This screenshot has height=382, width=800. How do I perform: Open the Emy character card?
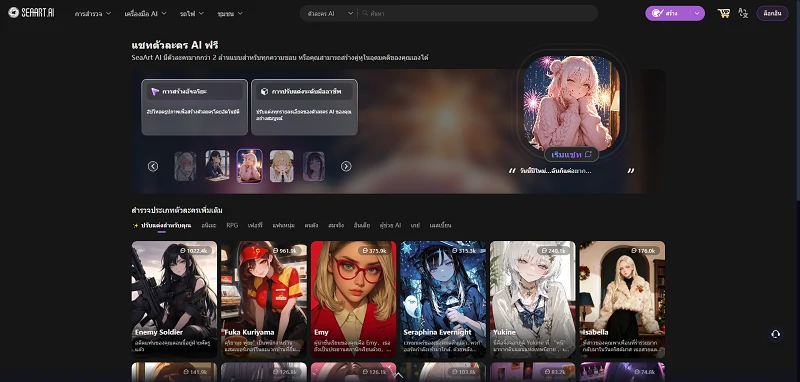click(x=353, y=299)
